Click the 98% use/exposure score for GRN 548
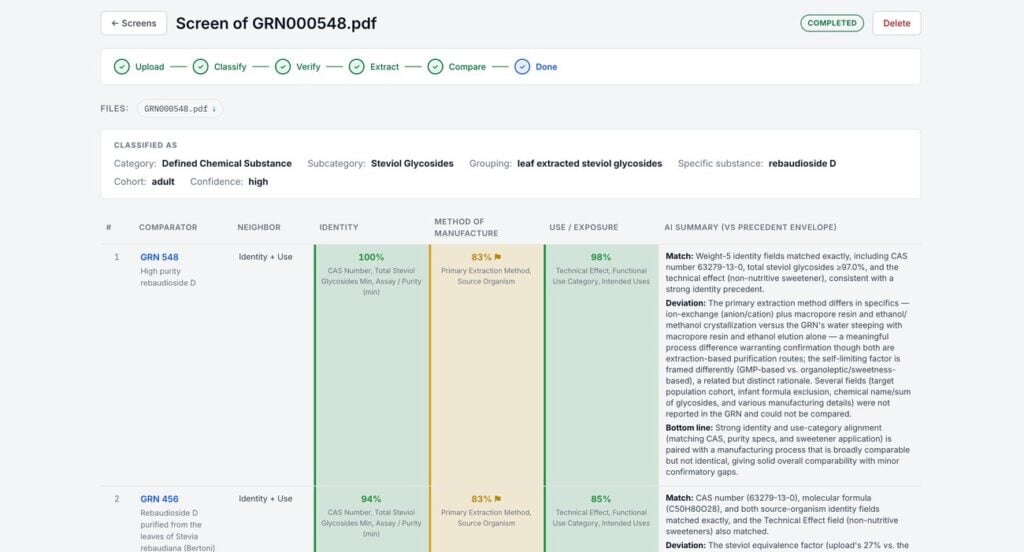Viewport: 1024px width, 552px height. click(x=601, y=257)
